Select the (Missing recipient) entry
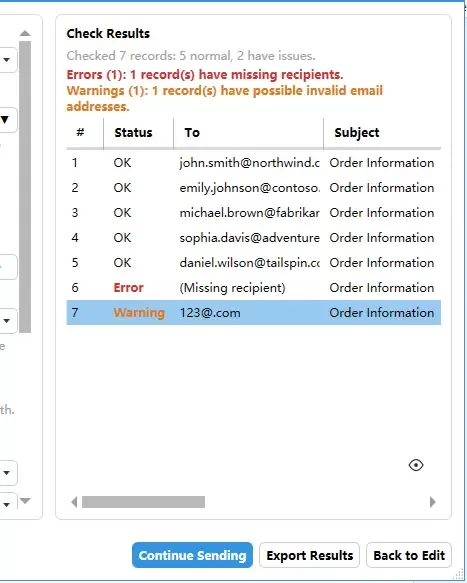467x583 pixels. tap(232, 288)
